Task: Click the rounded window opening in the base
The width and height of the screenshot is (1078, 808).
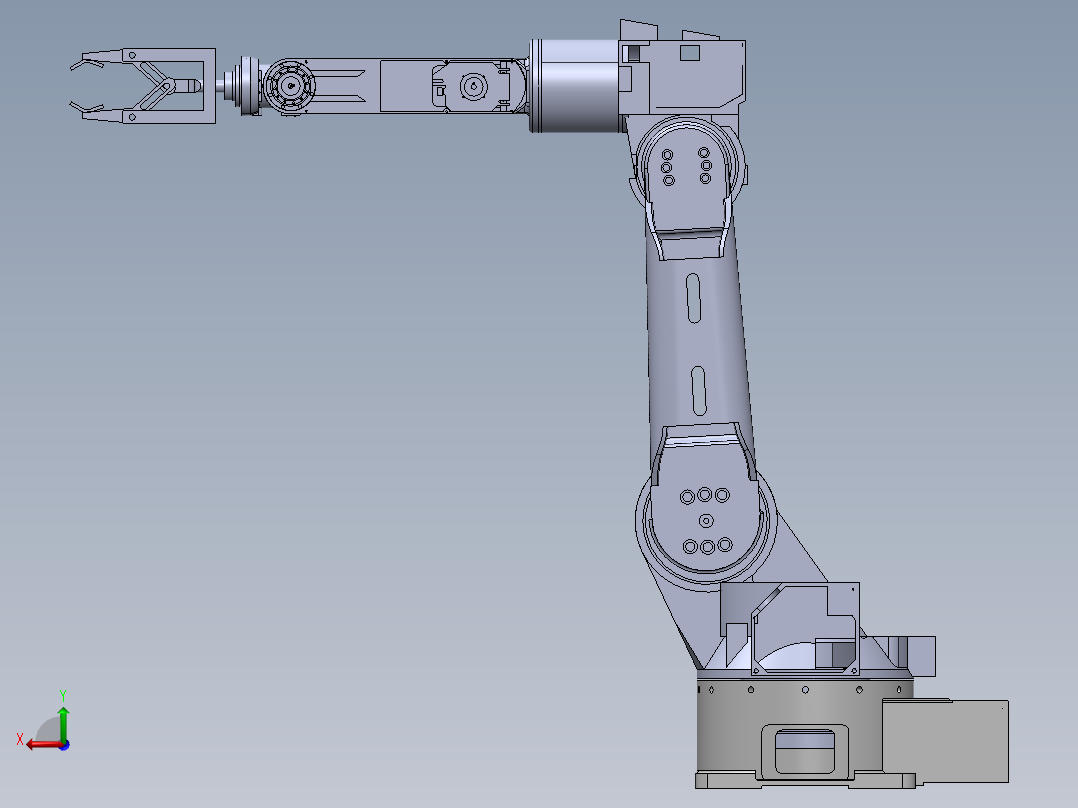Action: [805, 750]
